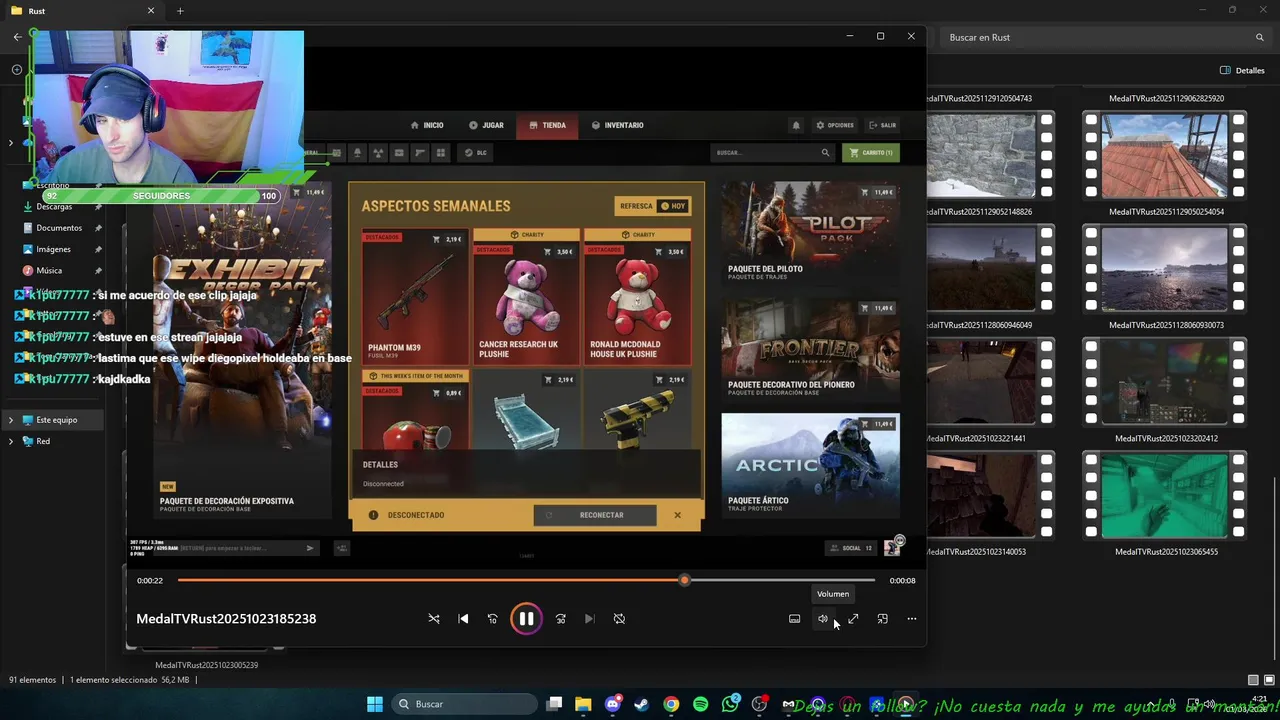Click the JUGAR tab in the Rust menu
This screenshot has width=1280, height=720.
pyautogui.click(x=486, y=126)
